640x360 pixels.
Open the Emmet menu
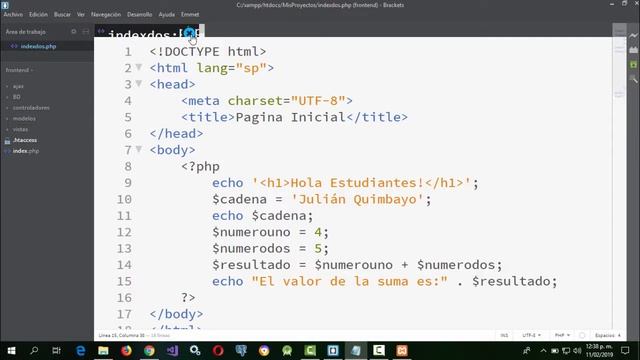190,14
